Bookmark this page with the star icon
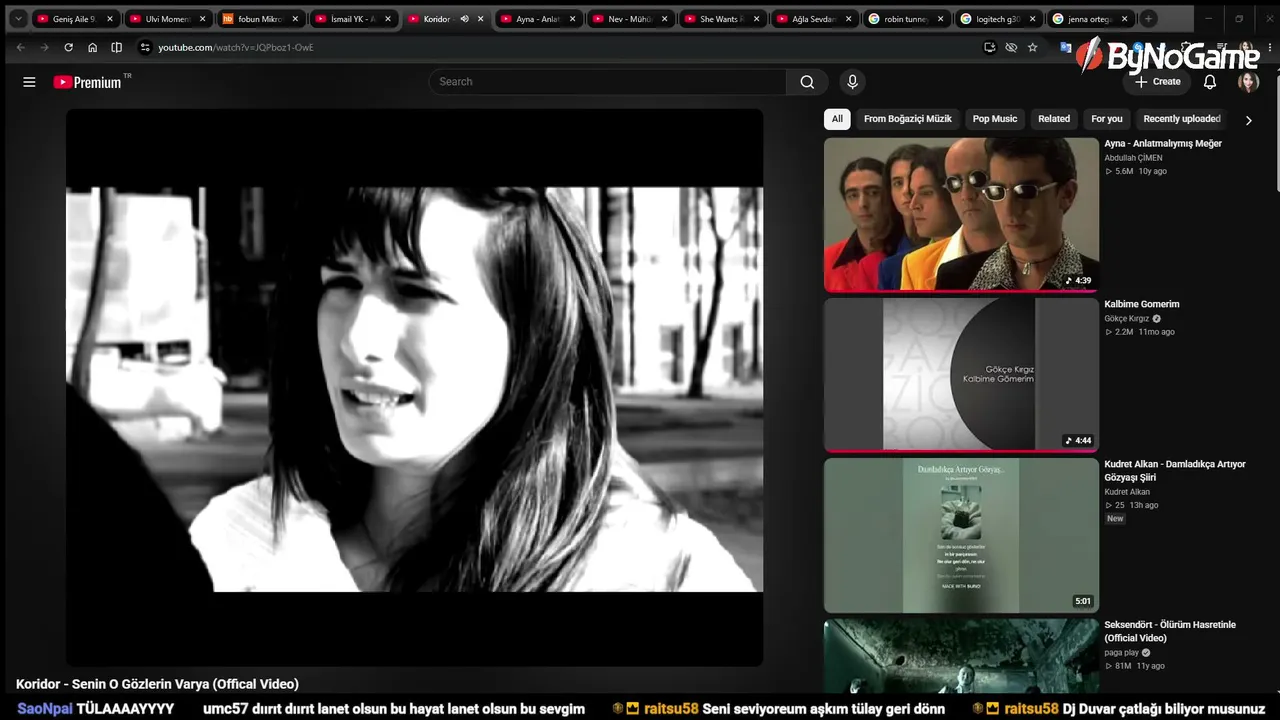The width and height of the screenshot is (1280, 720). pos(1032,47)
